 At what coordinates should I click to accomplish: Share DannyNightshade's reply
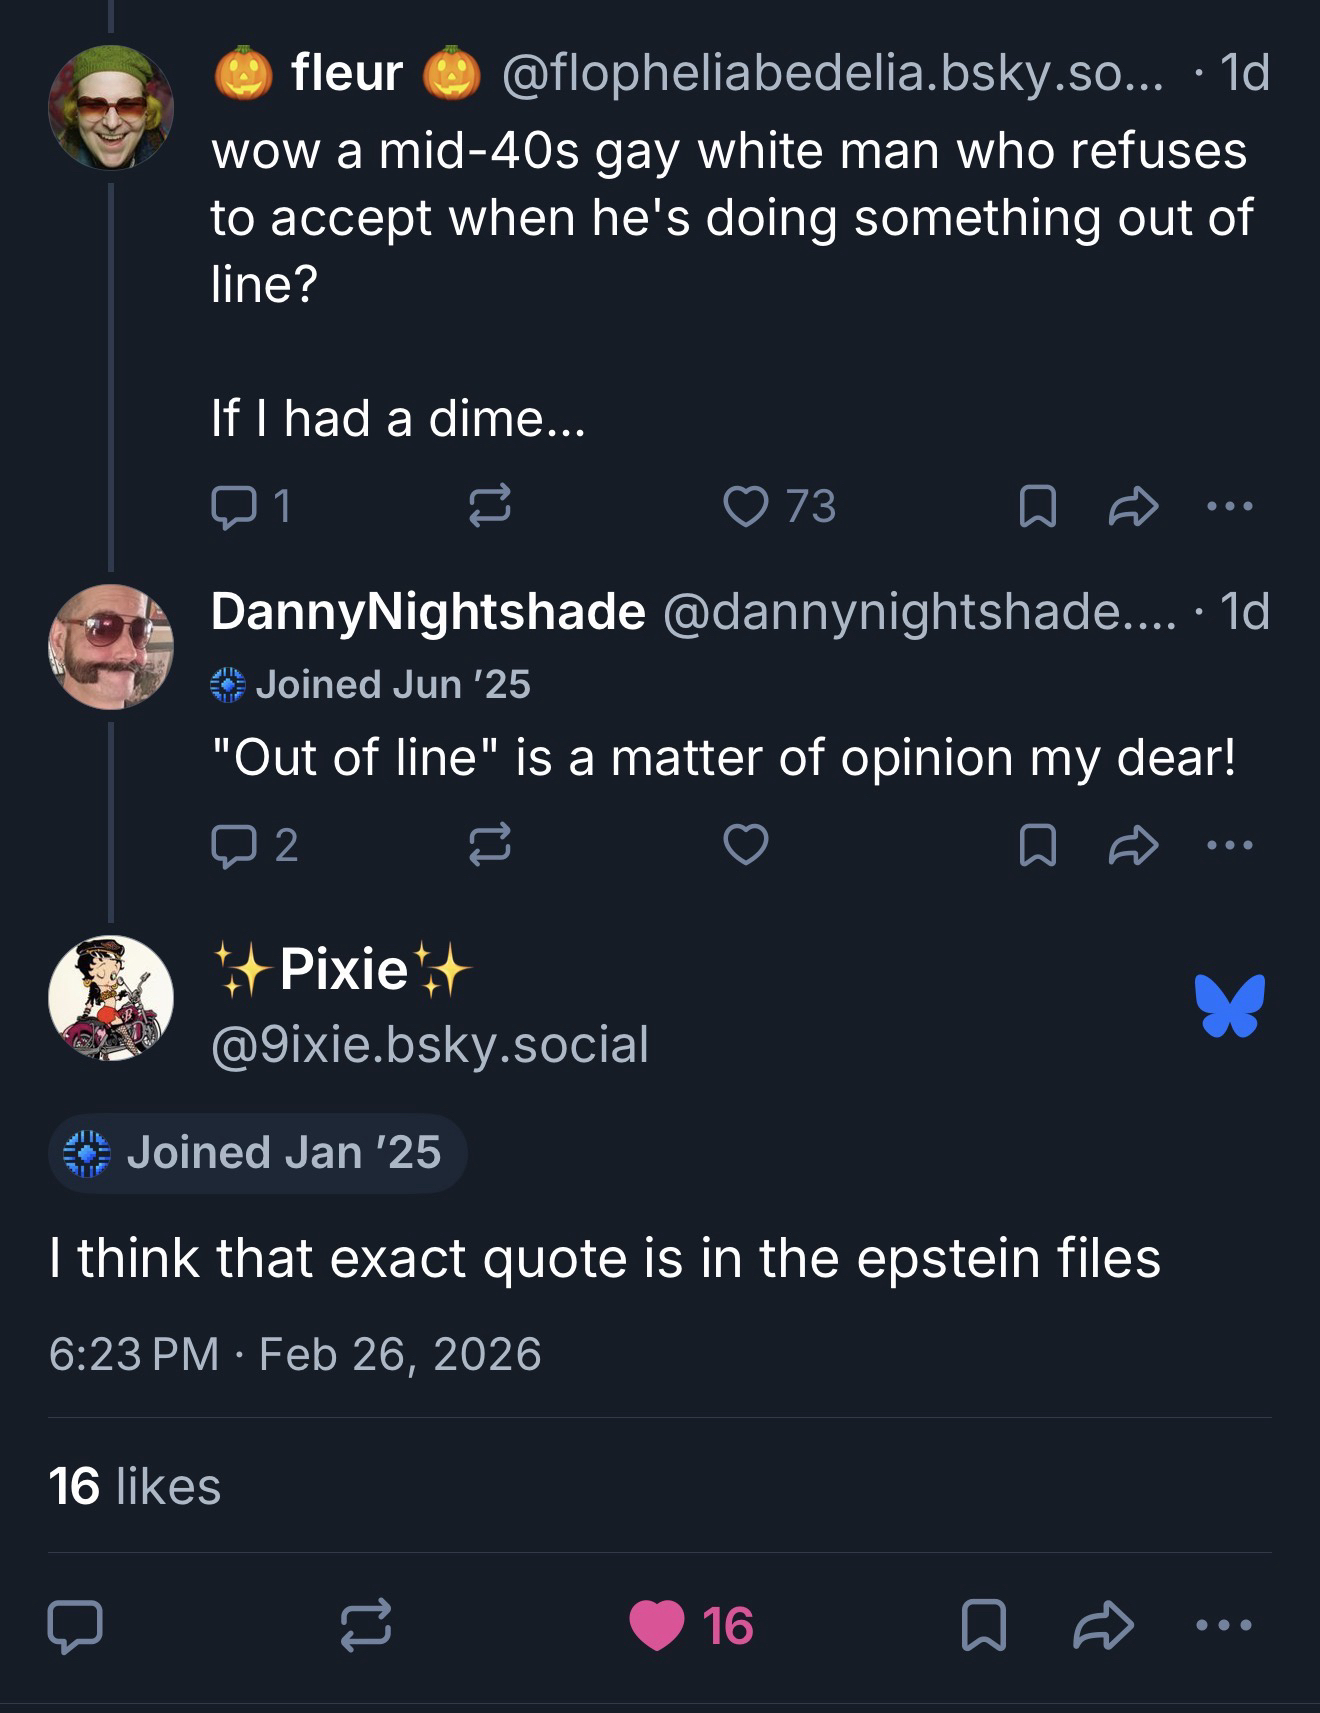click(x=1133, y=846)
